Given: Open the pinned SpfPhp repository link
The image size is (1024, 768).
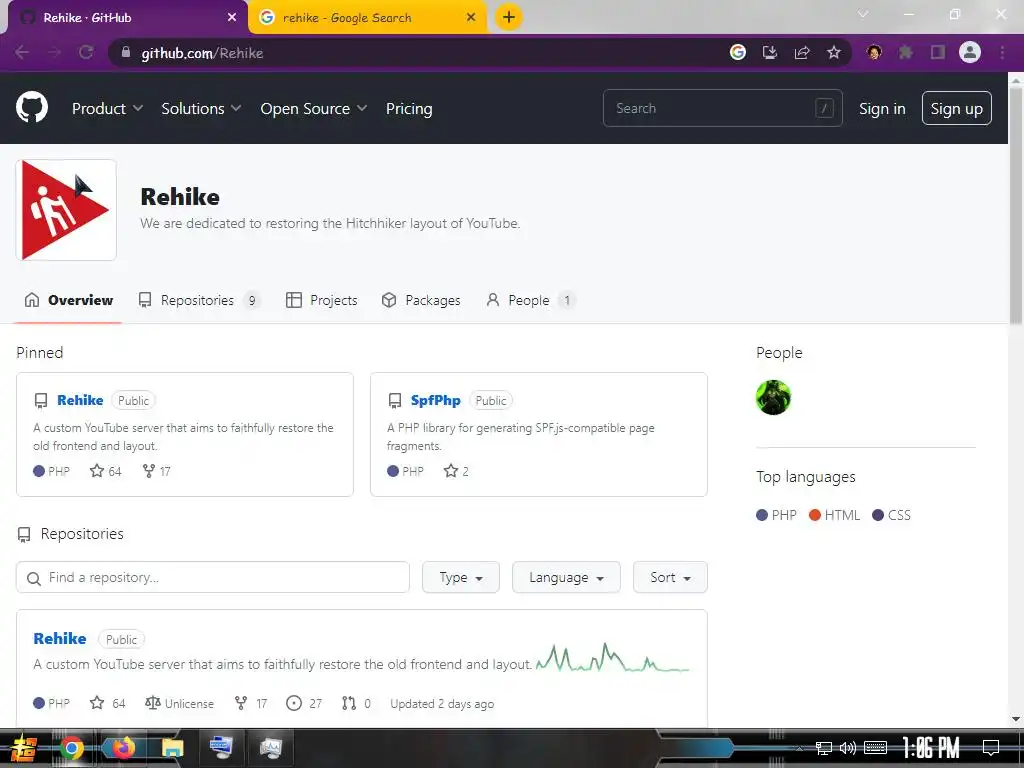Looking at the screenshot, I should point(436,400).
